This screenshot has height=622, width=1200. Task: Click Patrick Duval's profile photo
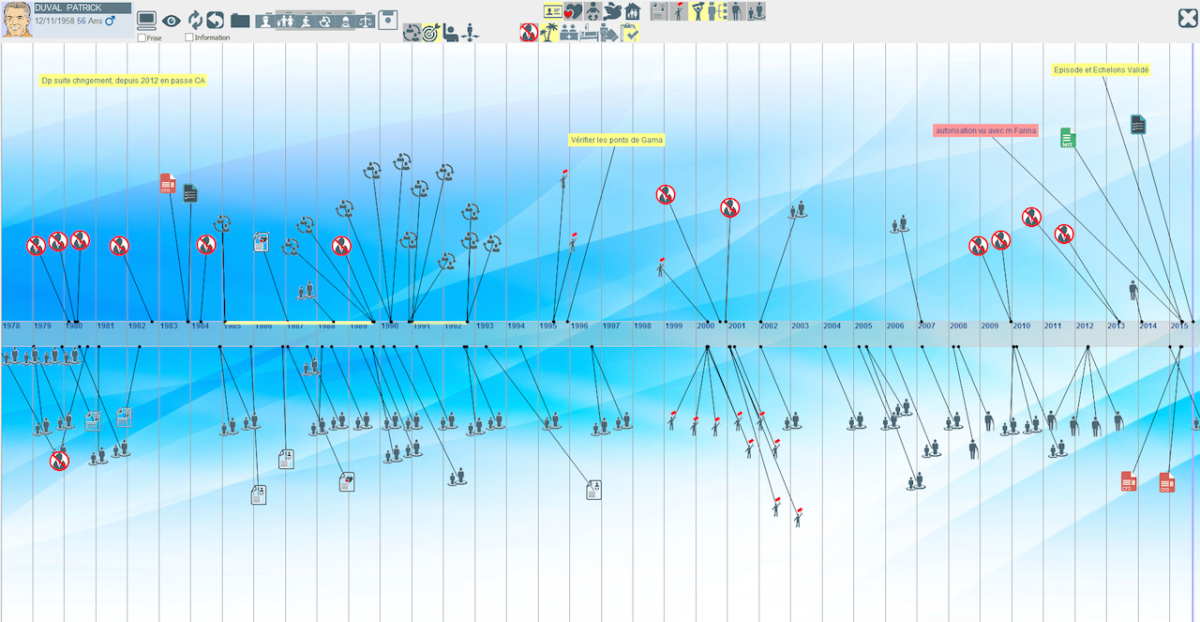pyautogui.click(x=16, y=19)
